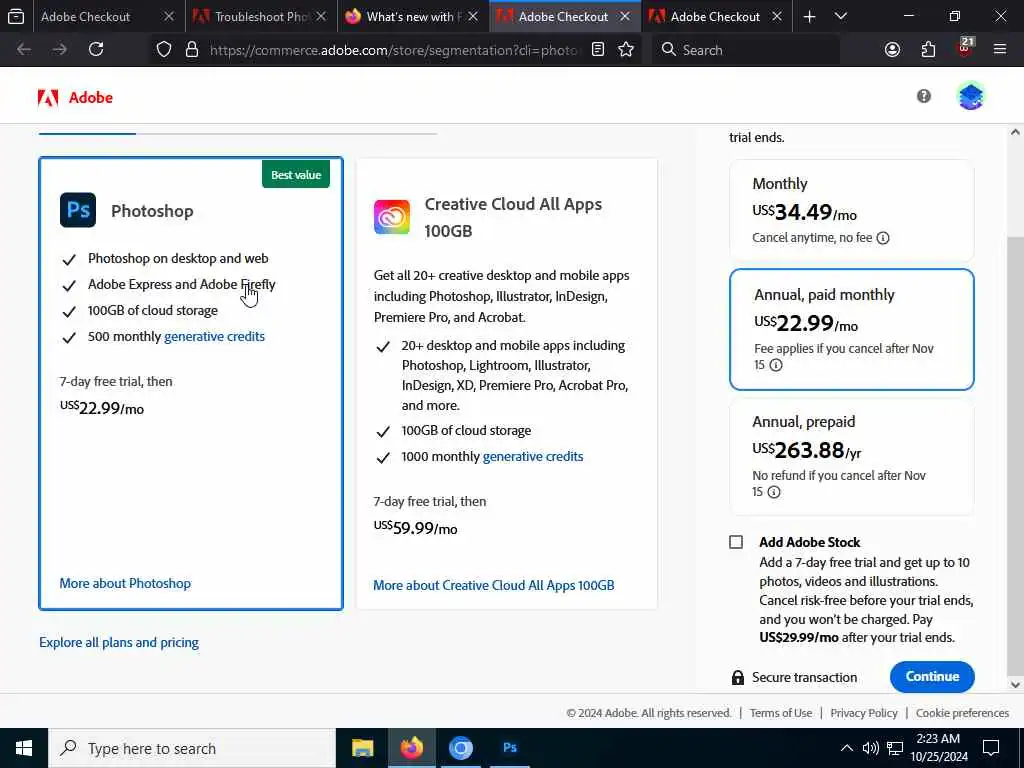
Task: Open a new tab with the plus button
Action: [x=809, y=16]
